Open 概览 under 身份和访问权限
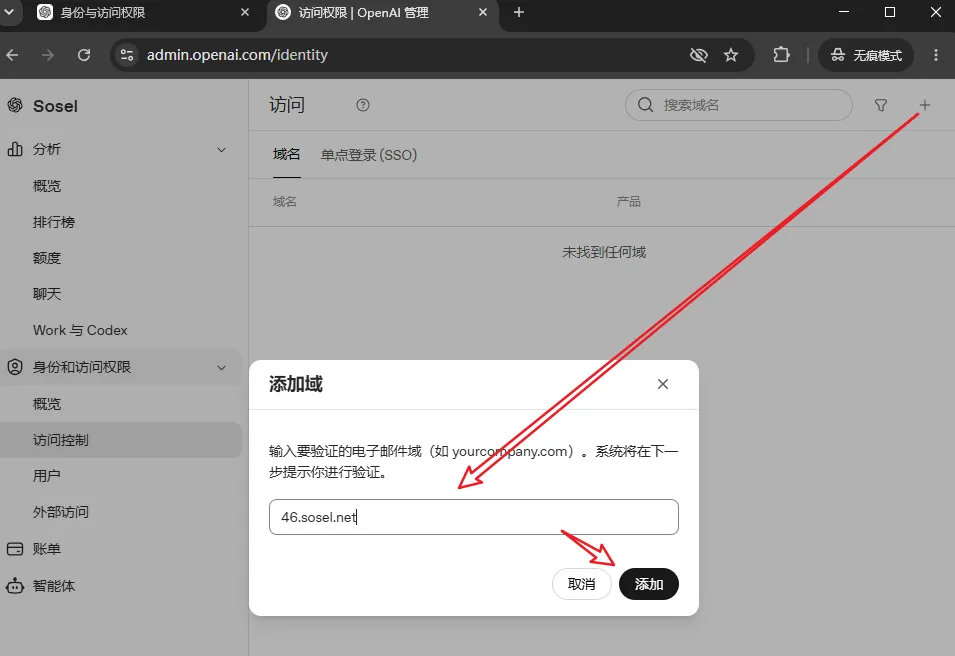 point(47,404)
